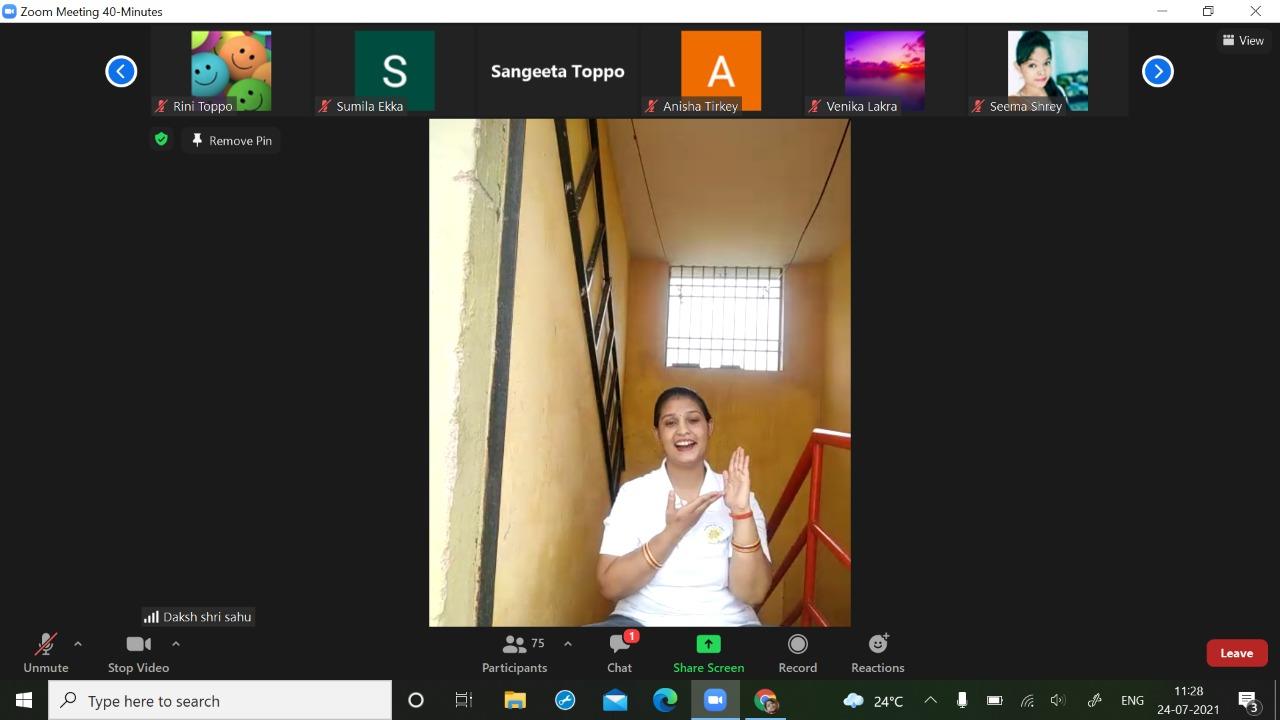1280x720 pixels.
Task: Unmute the microphone in Zoom
Action: pos(46,654)
